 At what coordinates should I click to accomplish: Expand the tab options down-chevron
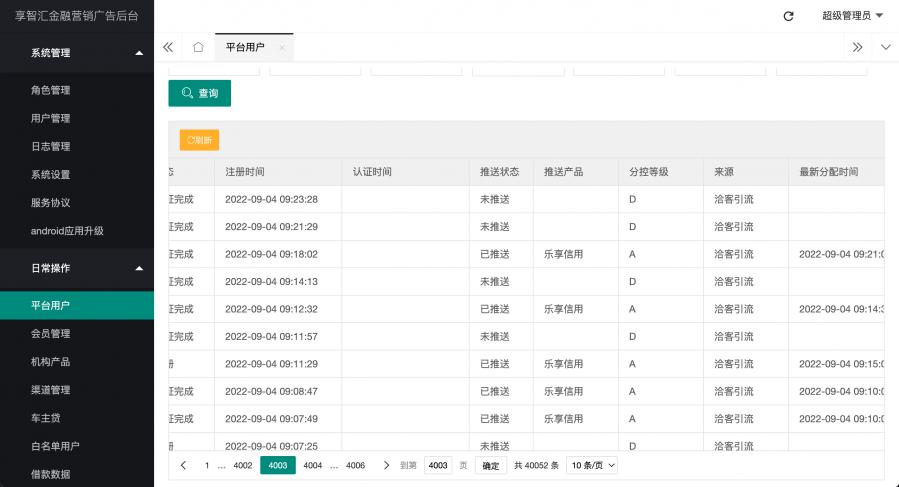tap(885, 47)
